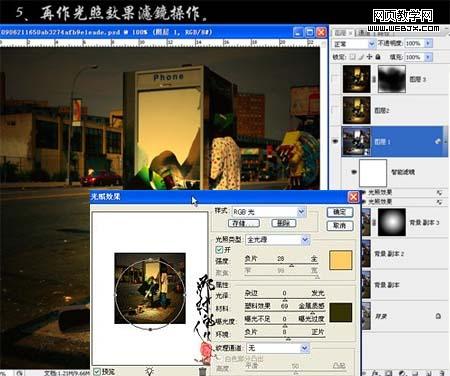This screenshot has height=376, width=450.
Task: Click the yellow light color swatch
Action: point(341,260)
